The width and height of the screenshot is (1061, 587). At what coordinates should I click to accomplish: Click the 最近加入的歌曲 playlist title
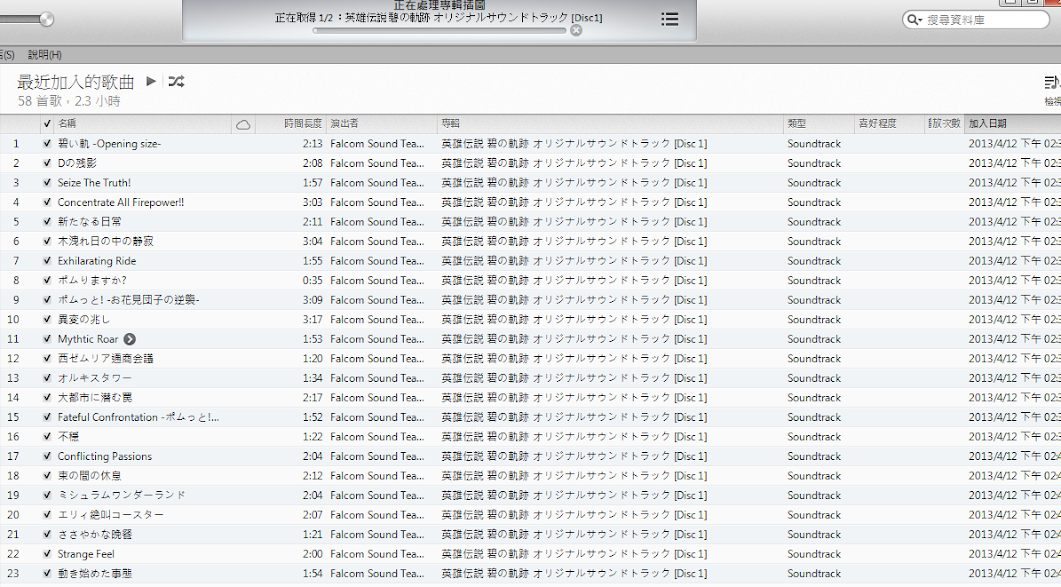[76, 82]
